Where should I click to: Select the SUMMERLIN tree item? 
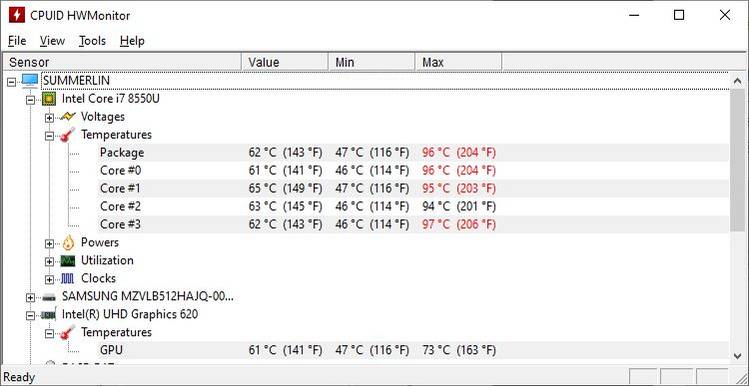(x=76, y=80)
